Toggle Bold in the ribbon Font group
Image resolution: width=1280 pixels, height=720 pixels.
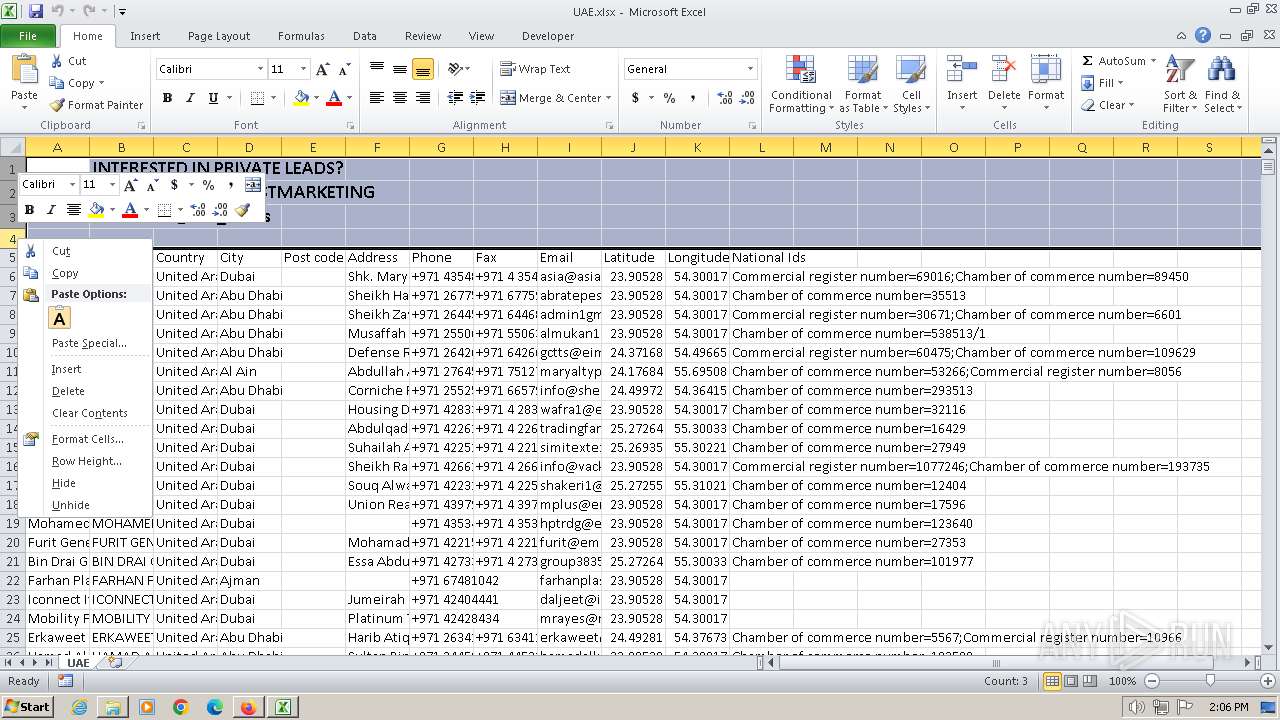click(167, 98)
